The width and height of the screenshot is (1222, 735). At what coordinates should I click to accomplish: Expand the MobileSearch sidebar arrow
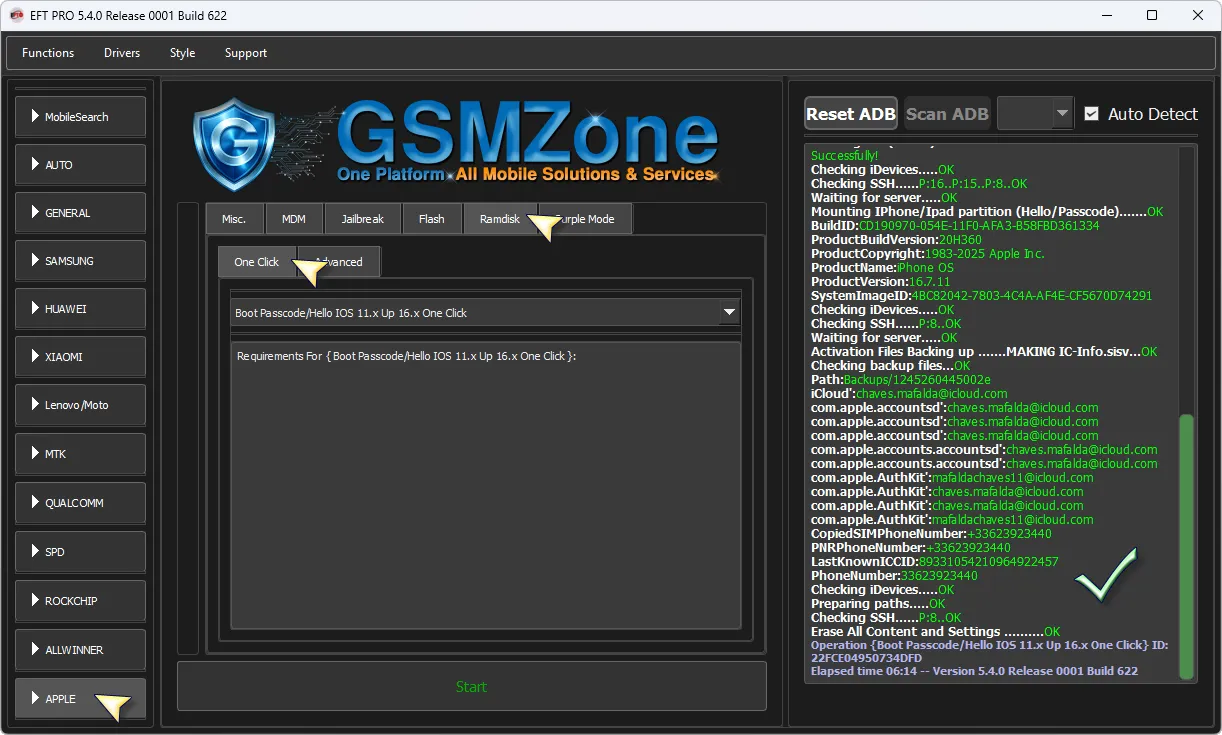pyautogui.click(x=35, y=117)
